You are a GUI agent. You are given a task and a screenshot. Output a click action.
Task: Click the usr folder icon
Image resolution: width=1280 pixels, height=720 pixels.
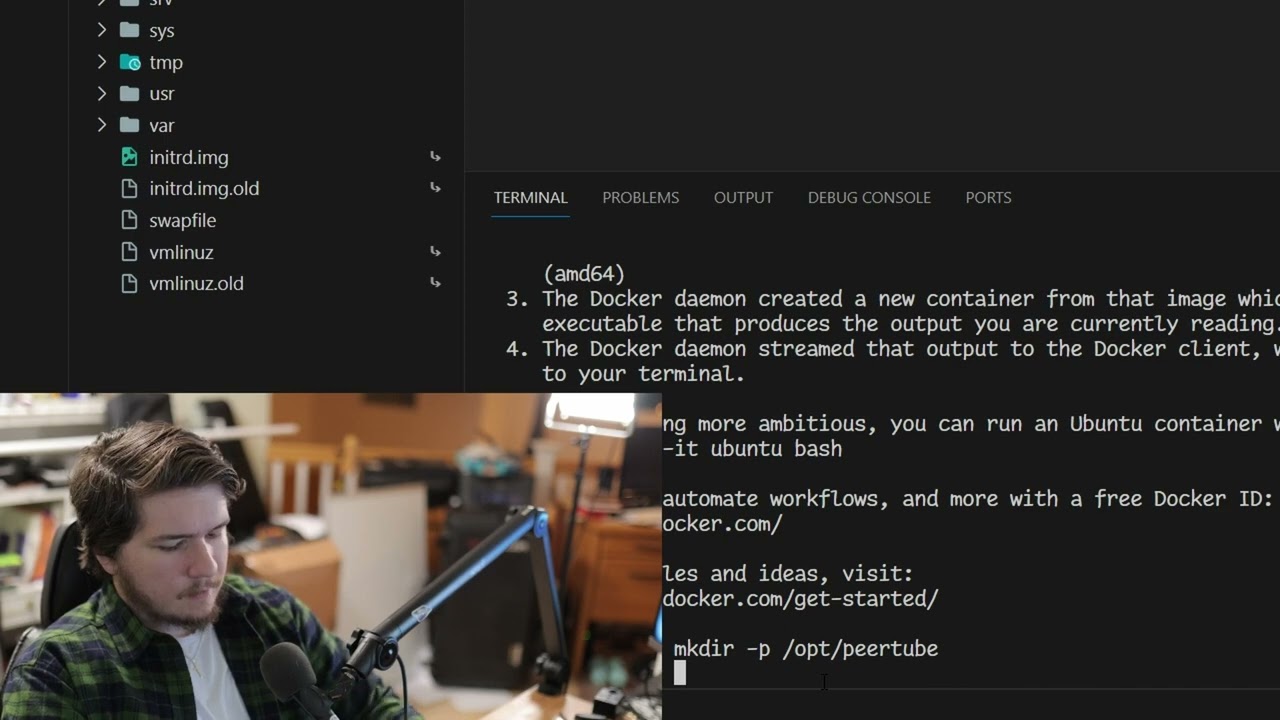pyautogui.click(x=129, y=93)
